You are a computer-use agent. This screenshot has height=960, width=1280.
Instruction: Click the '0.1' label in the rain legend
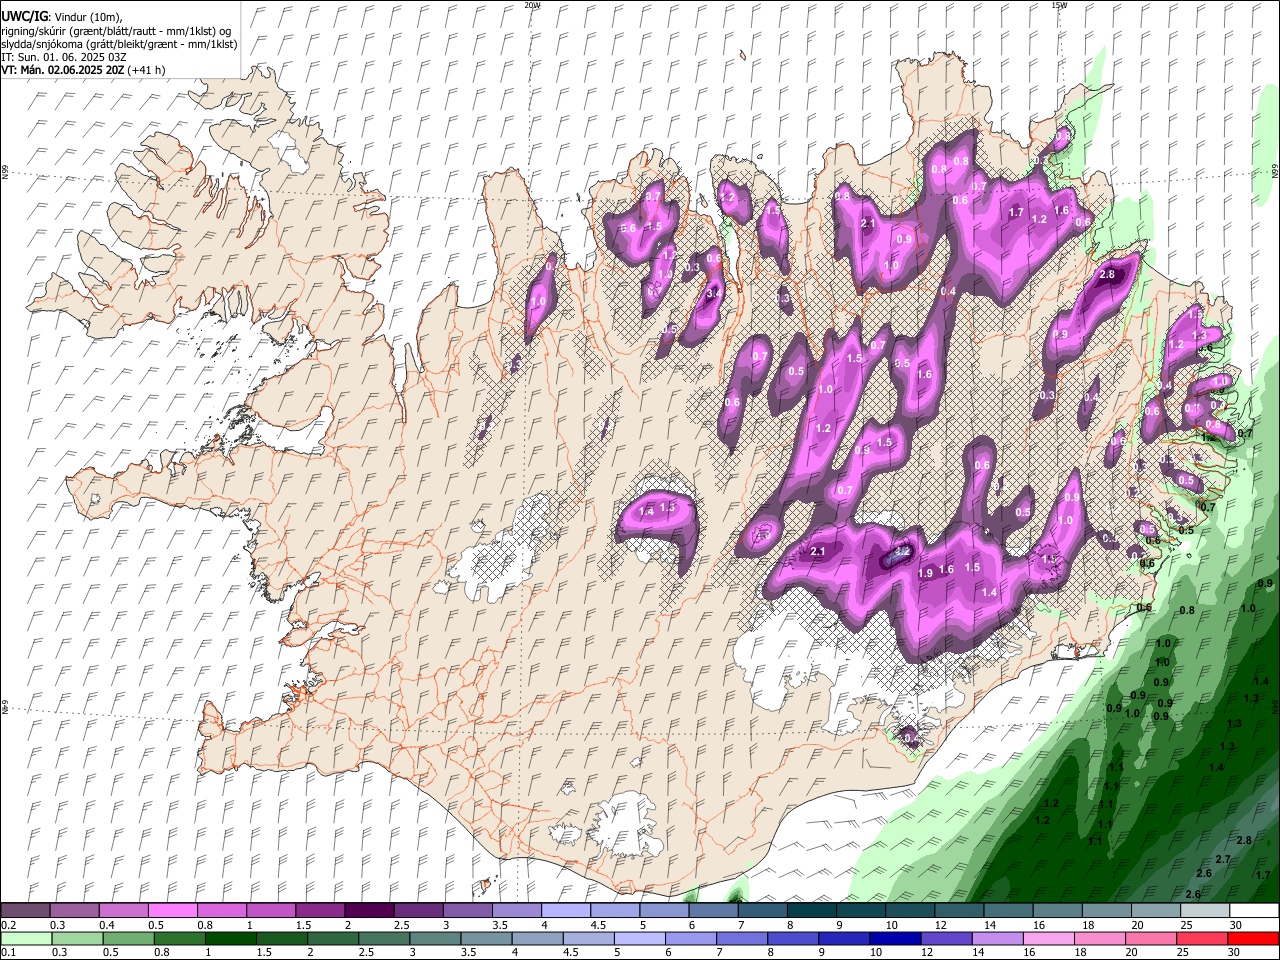coord(8,952)
